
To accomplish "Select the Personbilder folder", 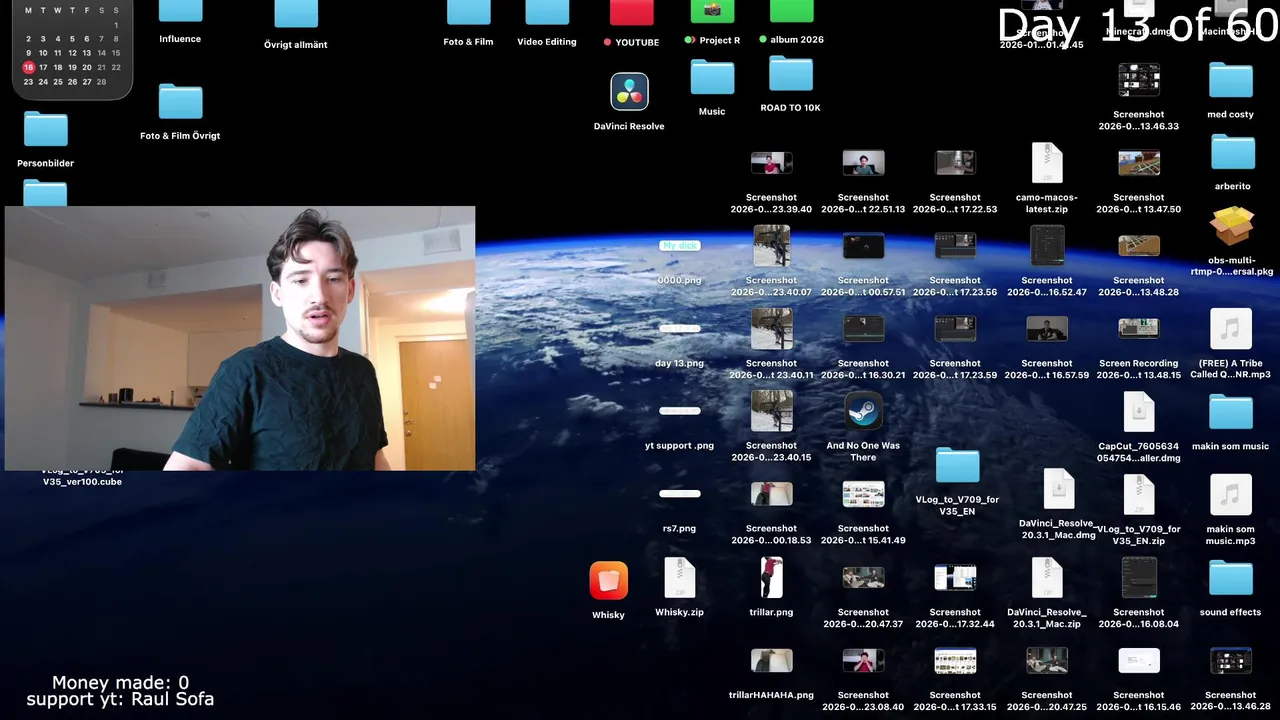I will [46, 129].
